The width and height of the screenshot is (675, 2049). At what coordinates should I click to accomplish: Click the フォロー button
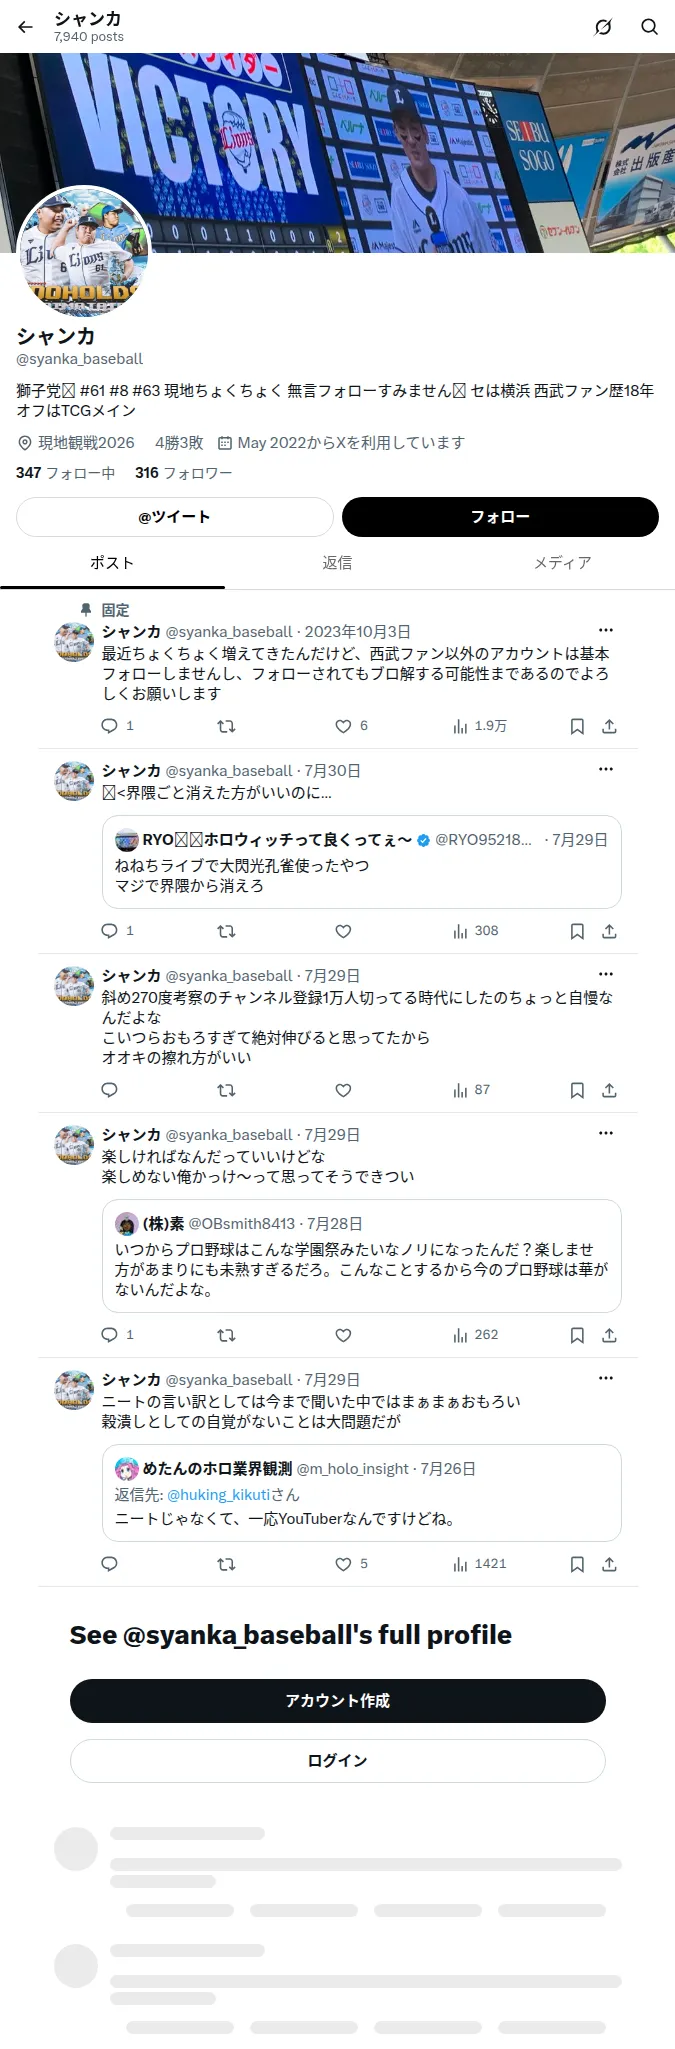coord(500,517)
